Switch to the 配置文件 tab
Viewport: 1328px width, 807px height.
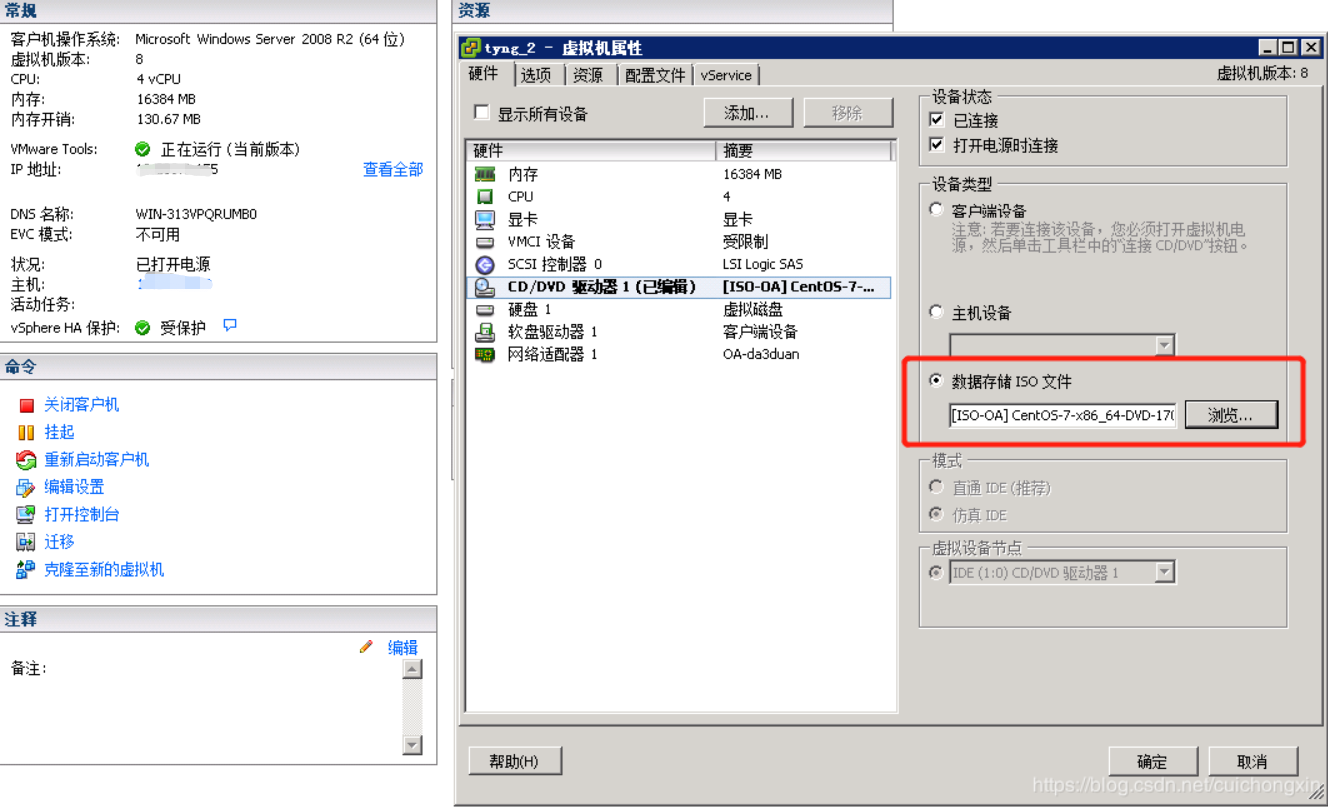pos(656,75)
